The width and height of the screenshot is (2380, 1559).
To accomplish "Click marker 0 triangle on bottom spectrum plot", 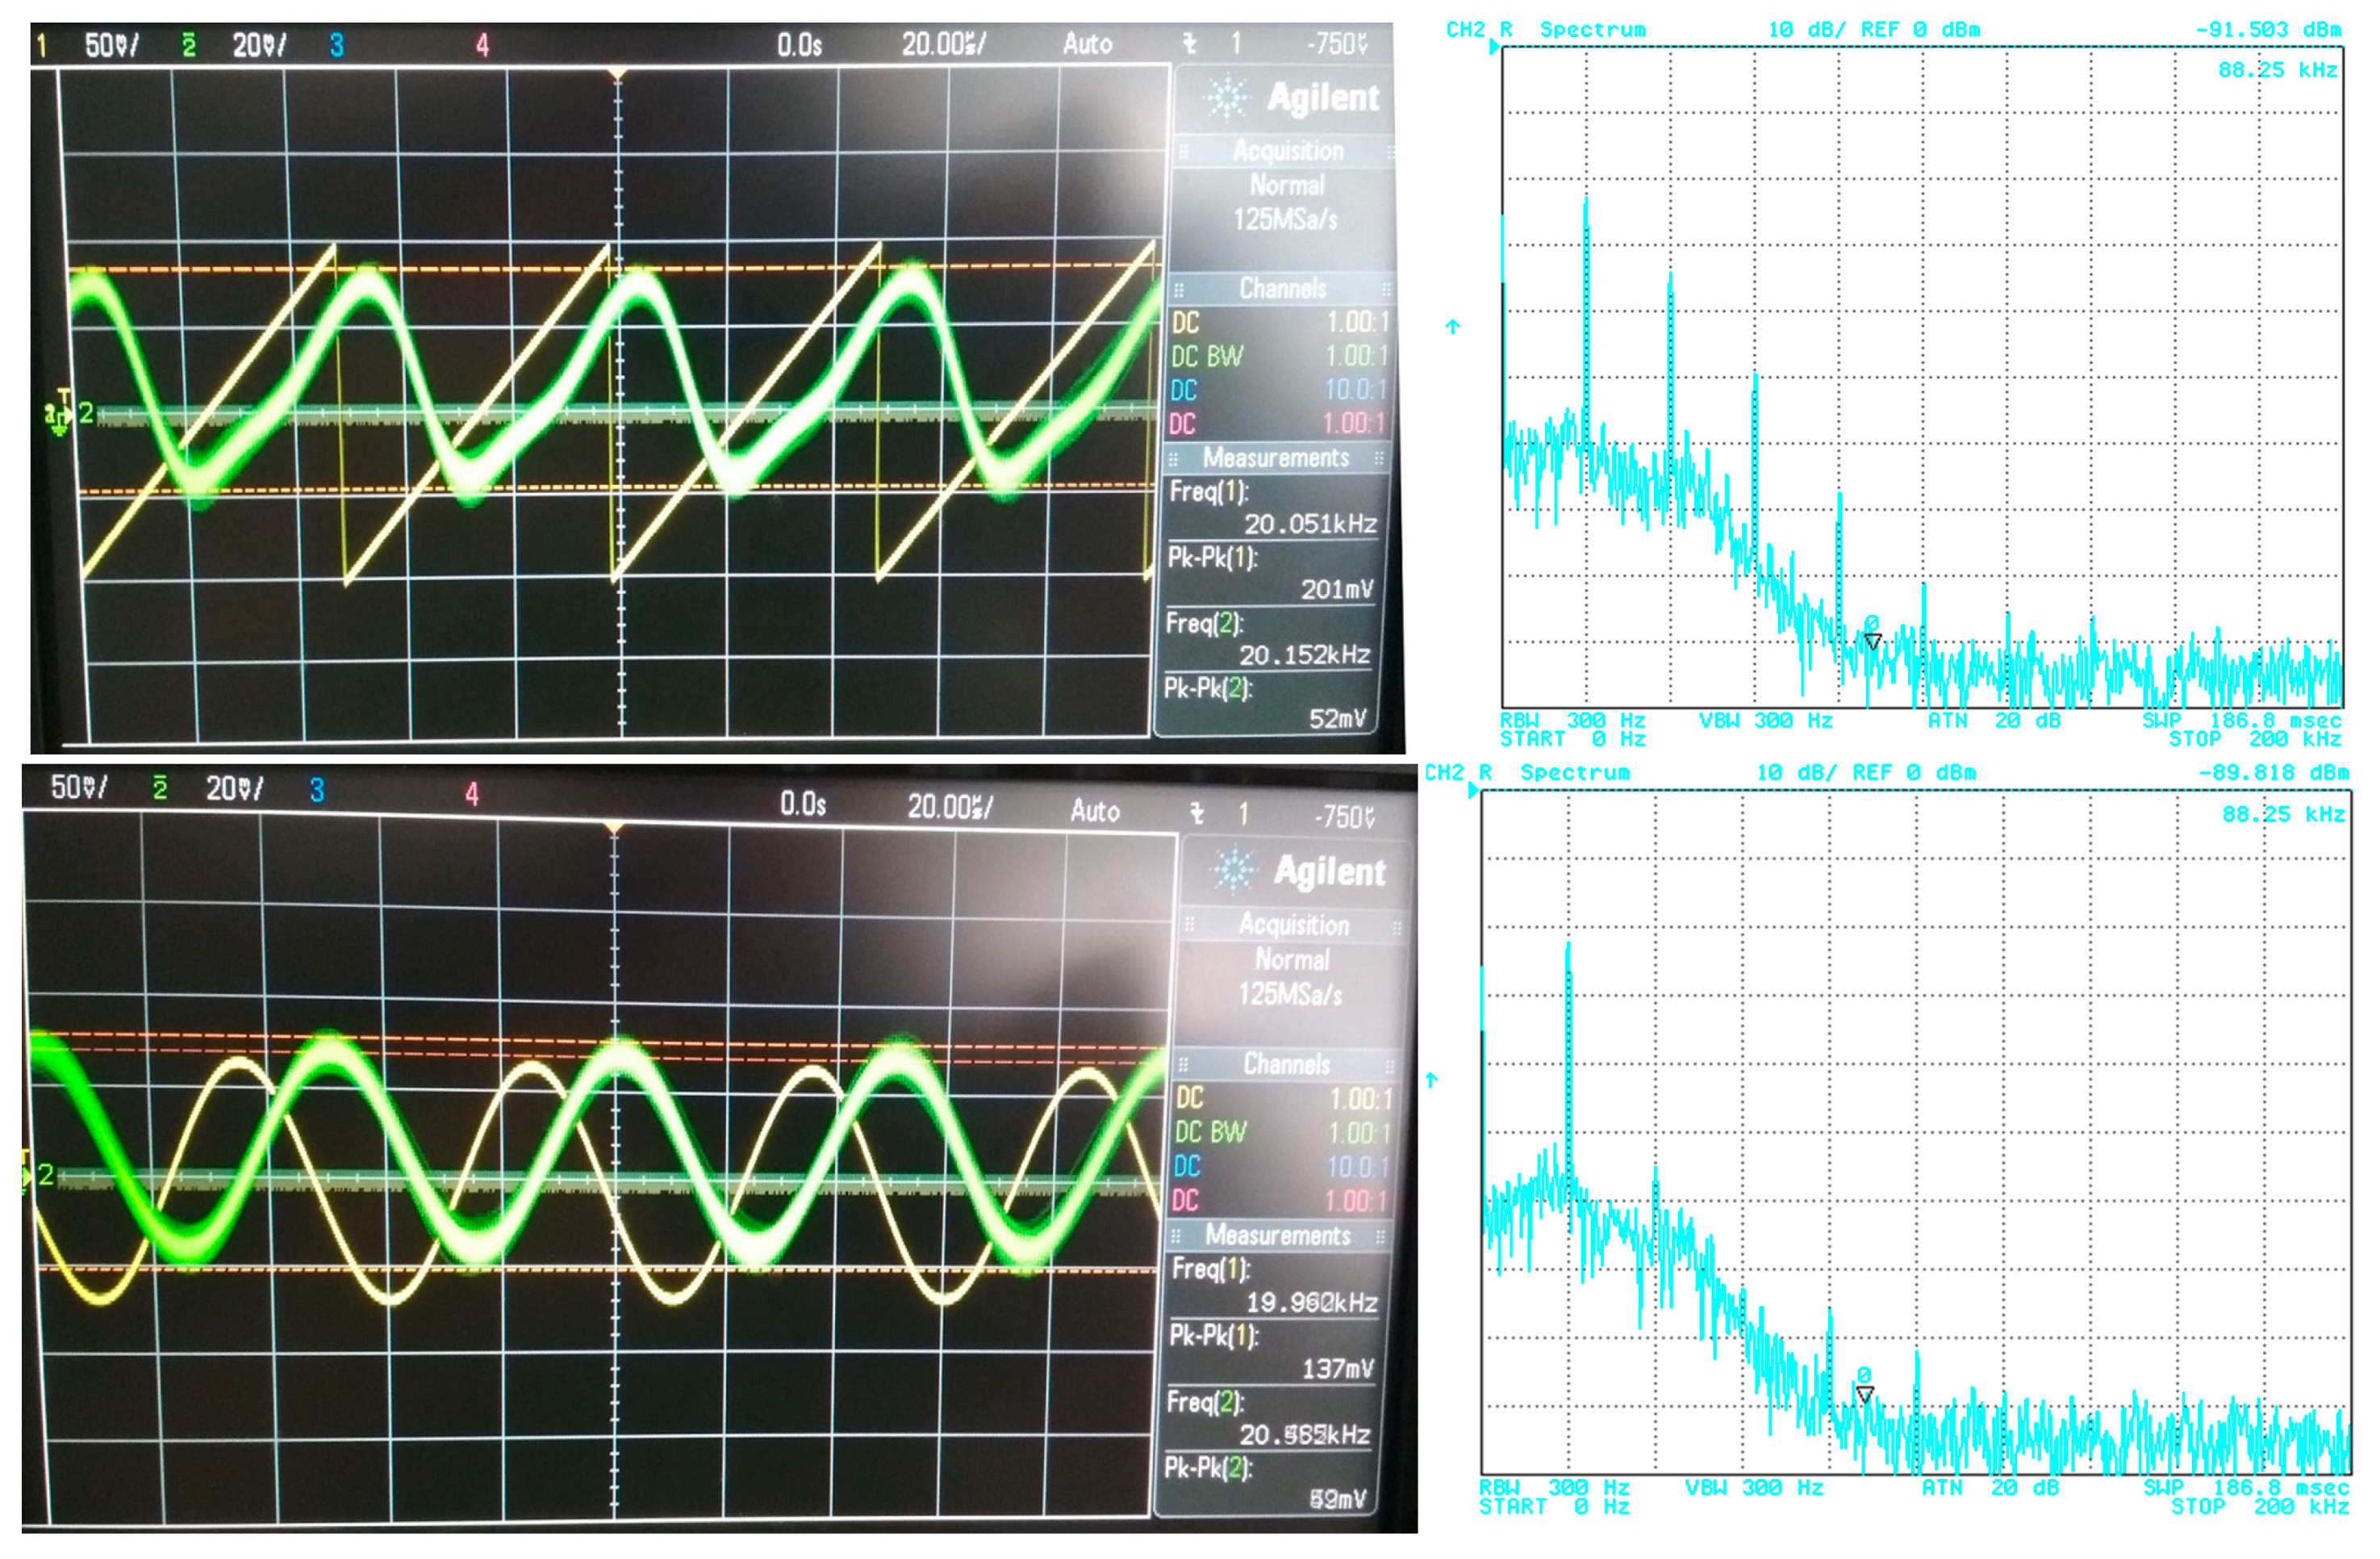I will point(1865,1393).
